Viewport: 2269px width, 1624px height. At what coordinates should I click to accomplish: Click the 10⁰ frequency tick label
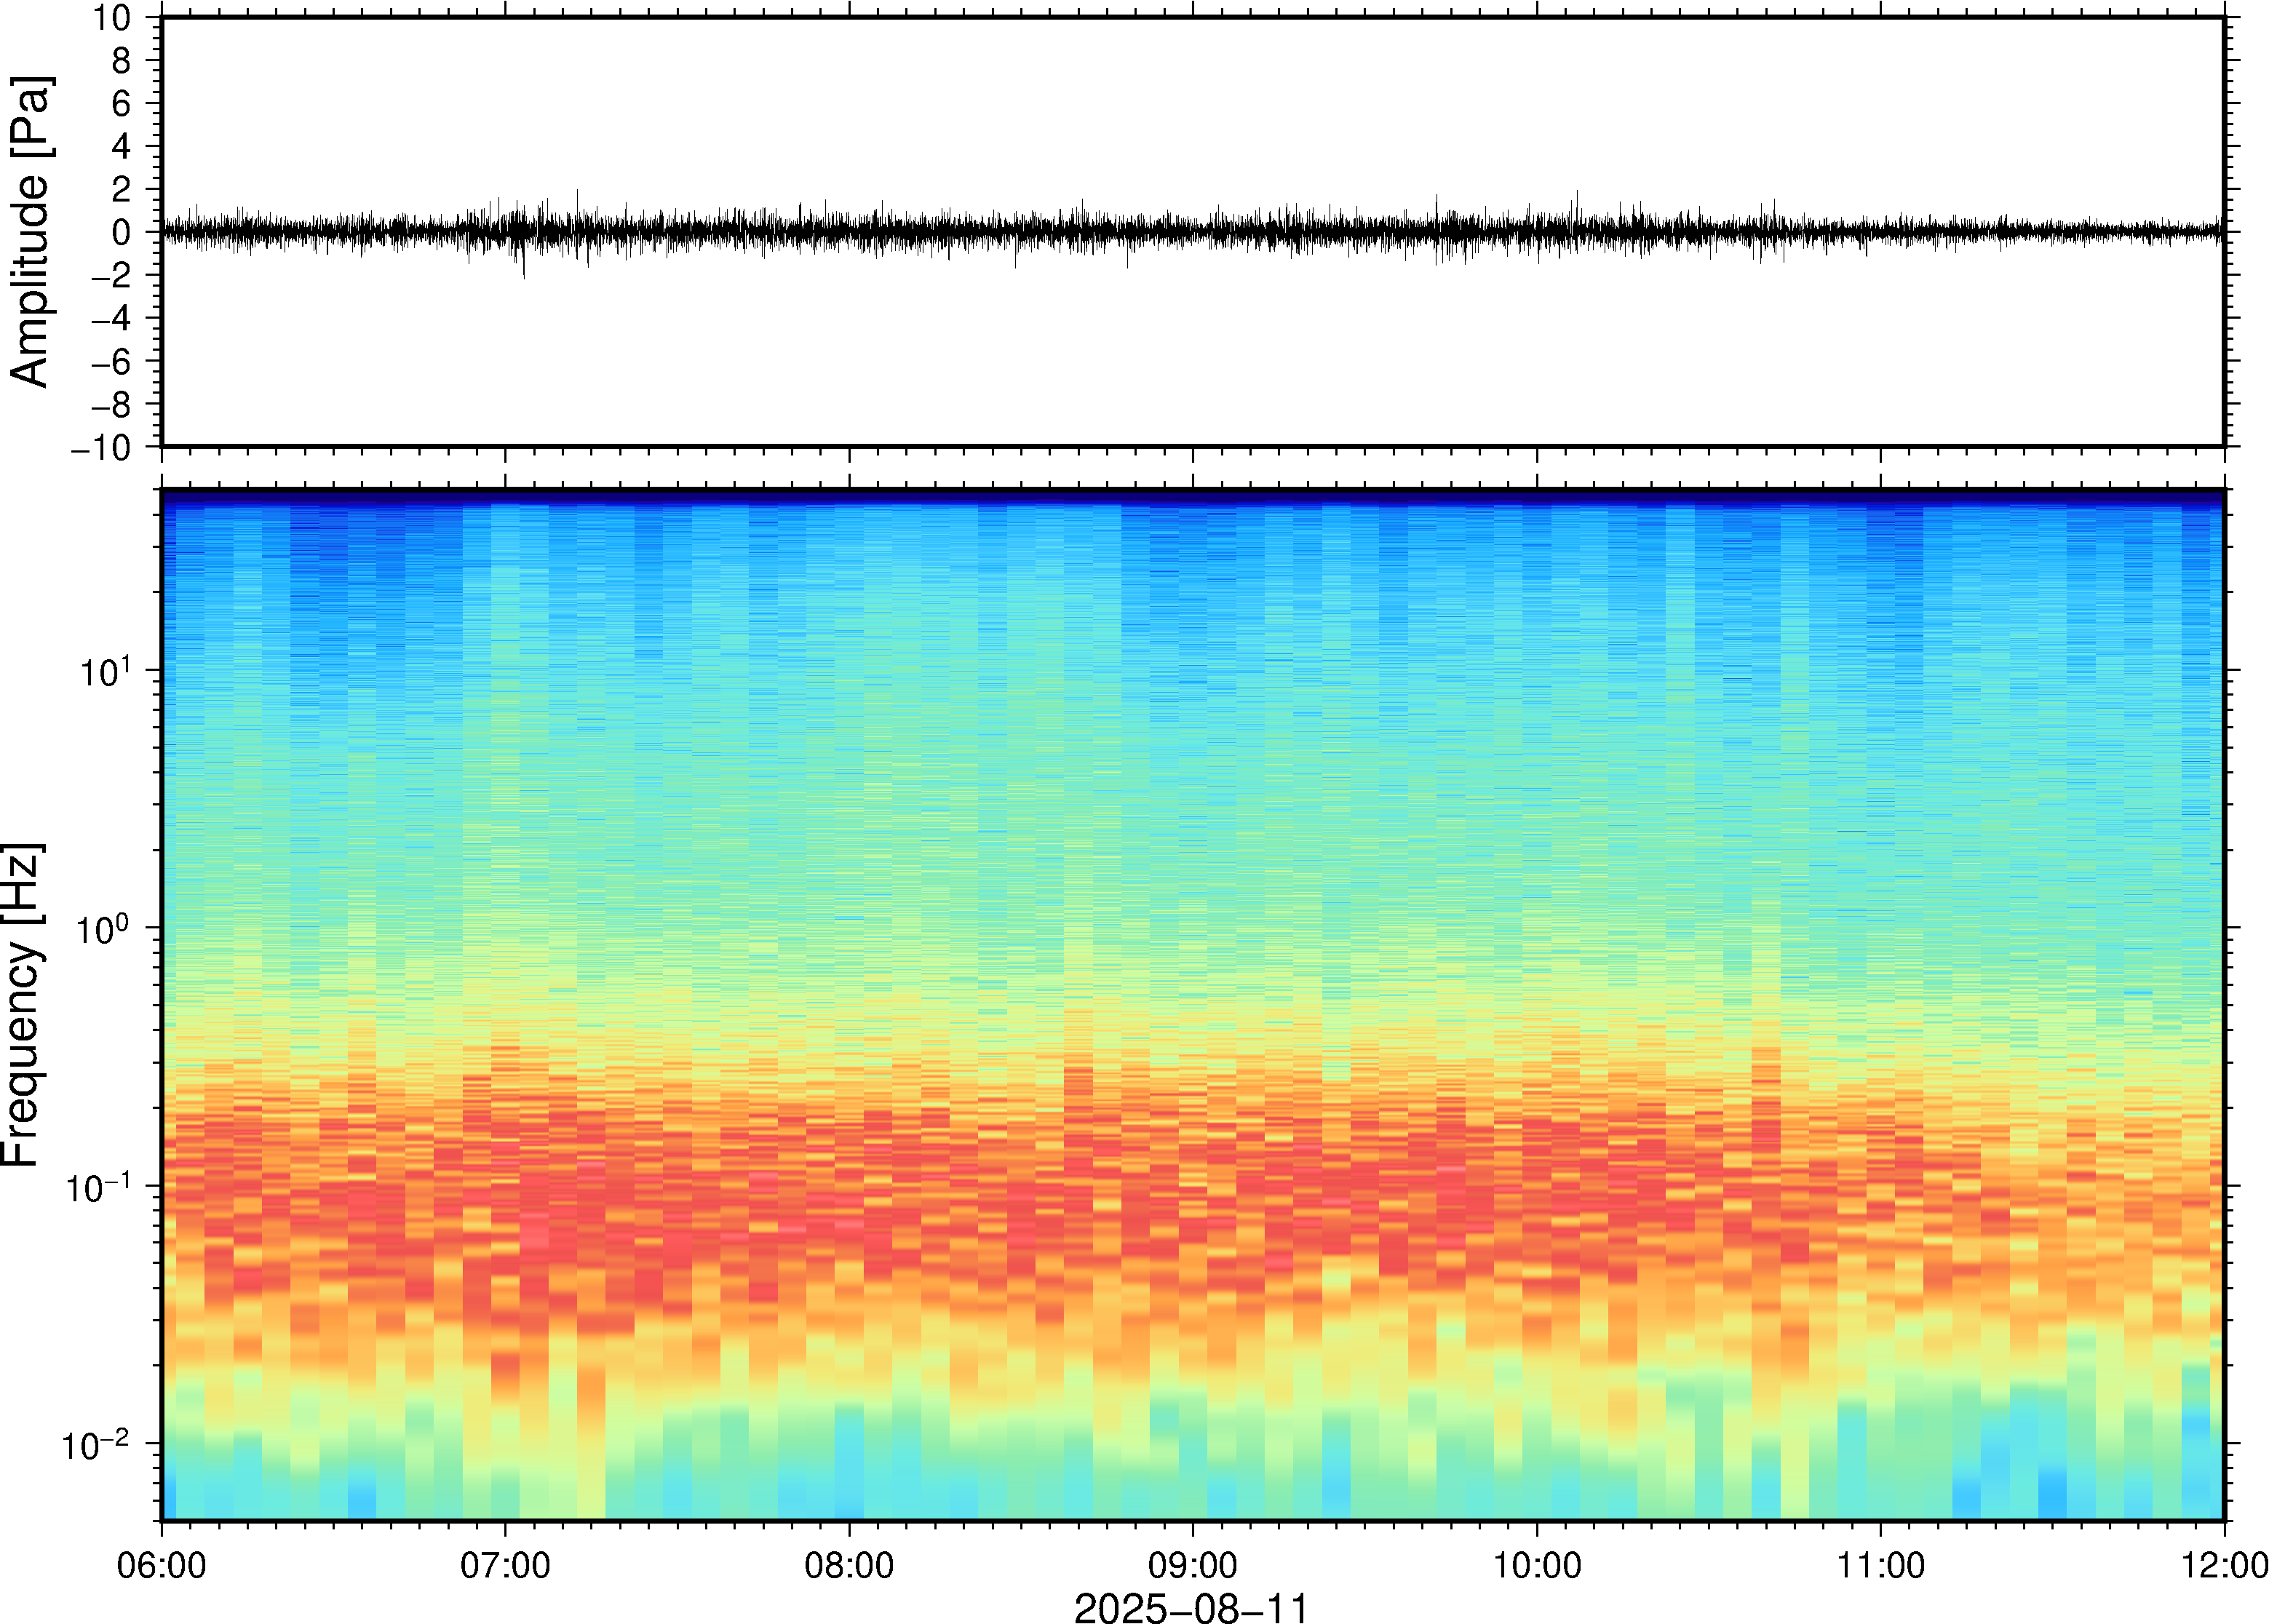coord(105,927)
